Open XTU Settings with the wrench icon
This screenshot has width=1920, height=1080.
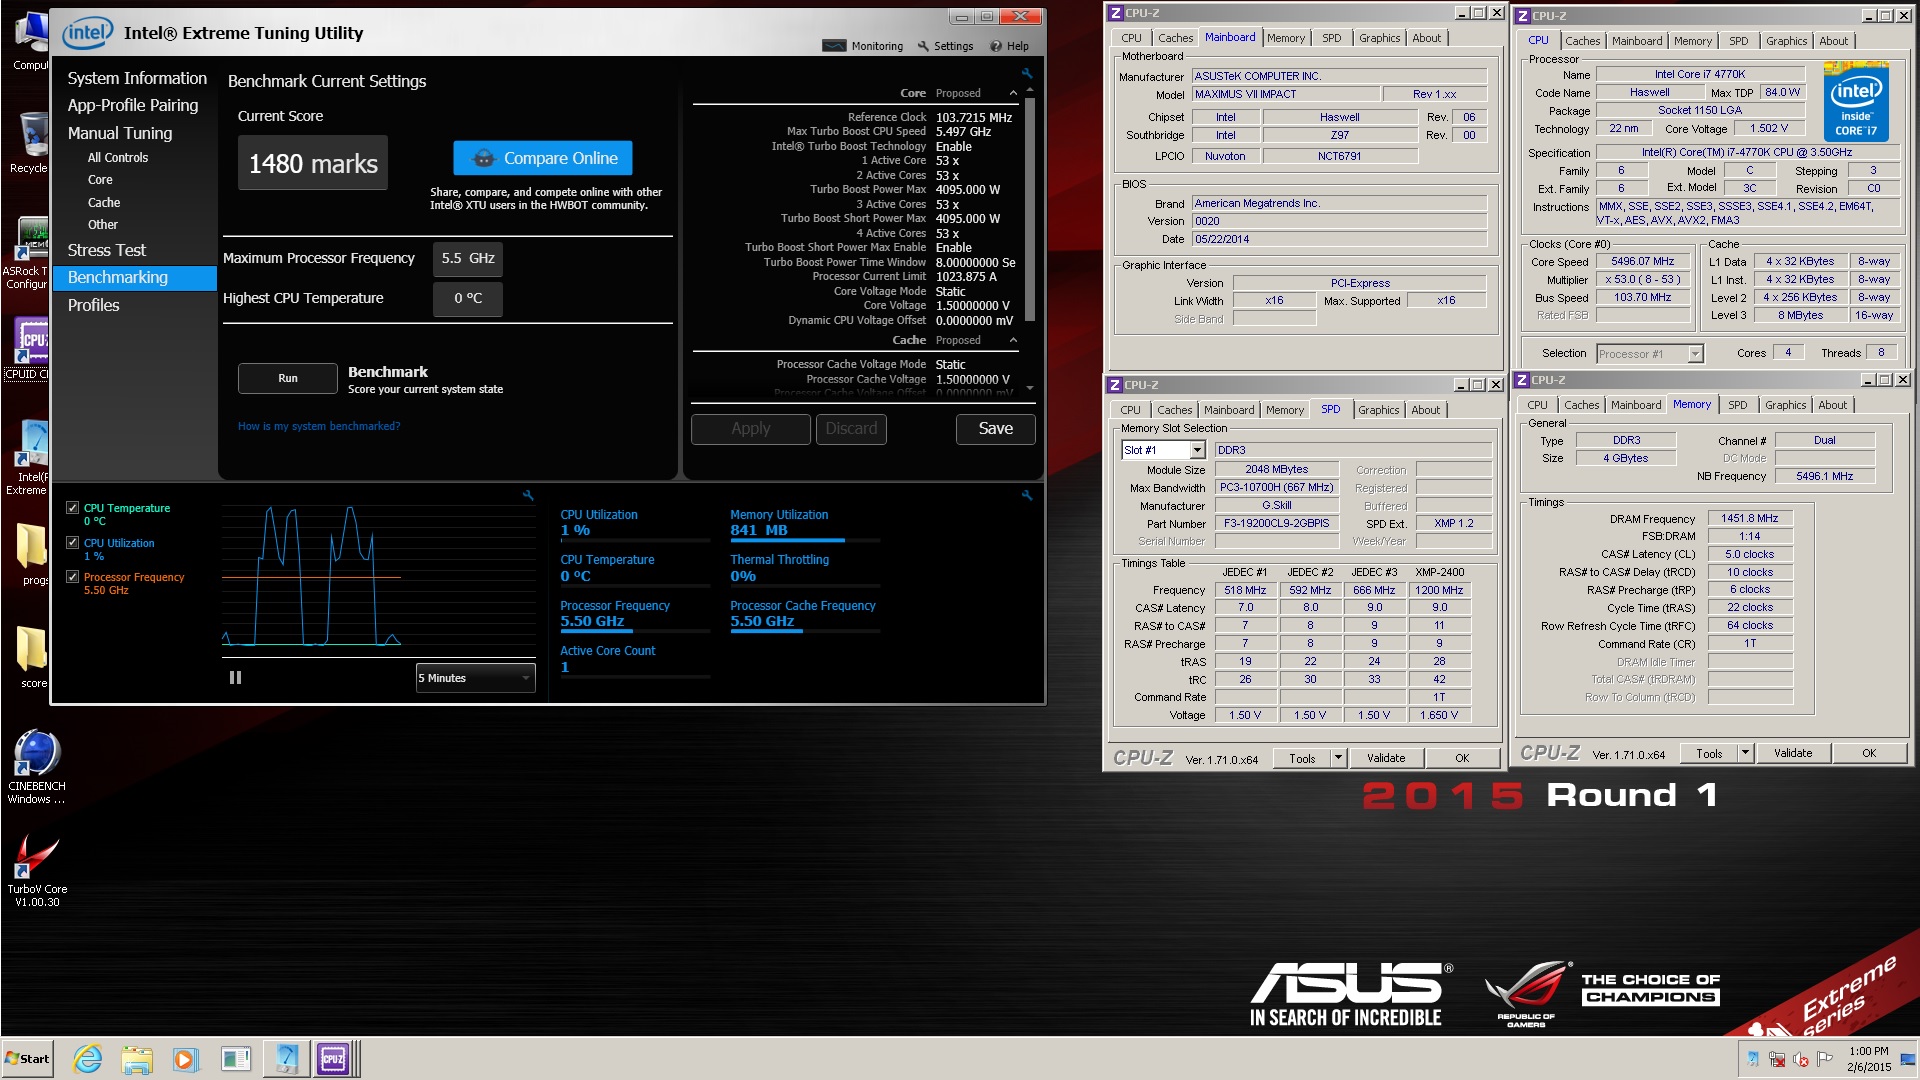tap(945, 46)
